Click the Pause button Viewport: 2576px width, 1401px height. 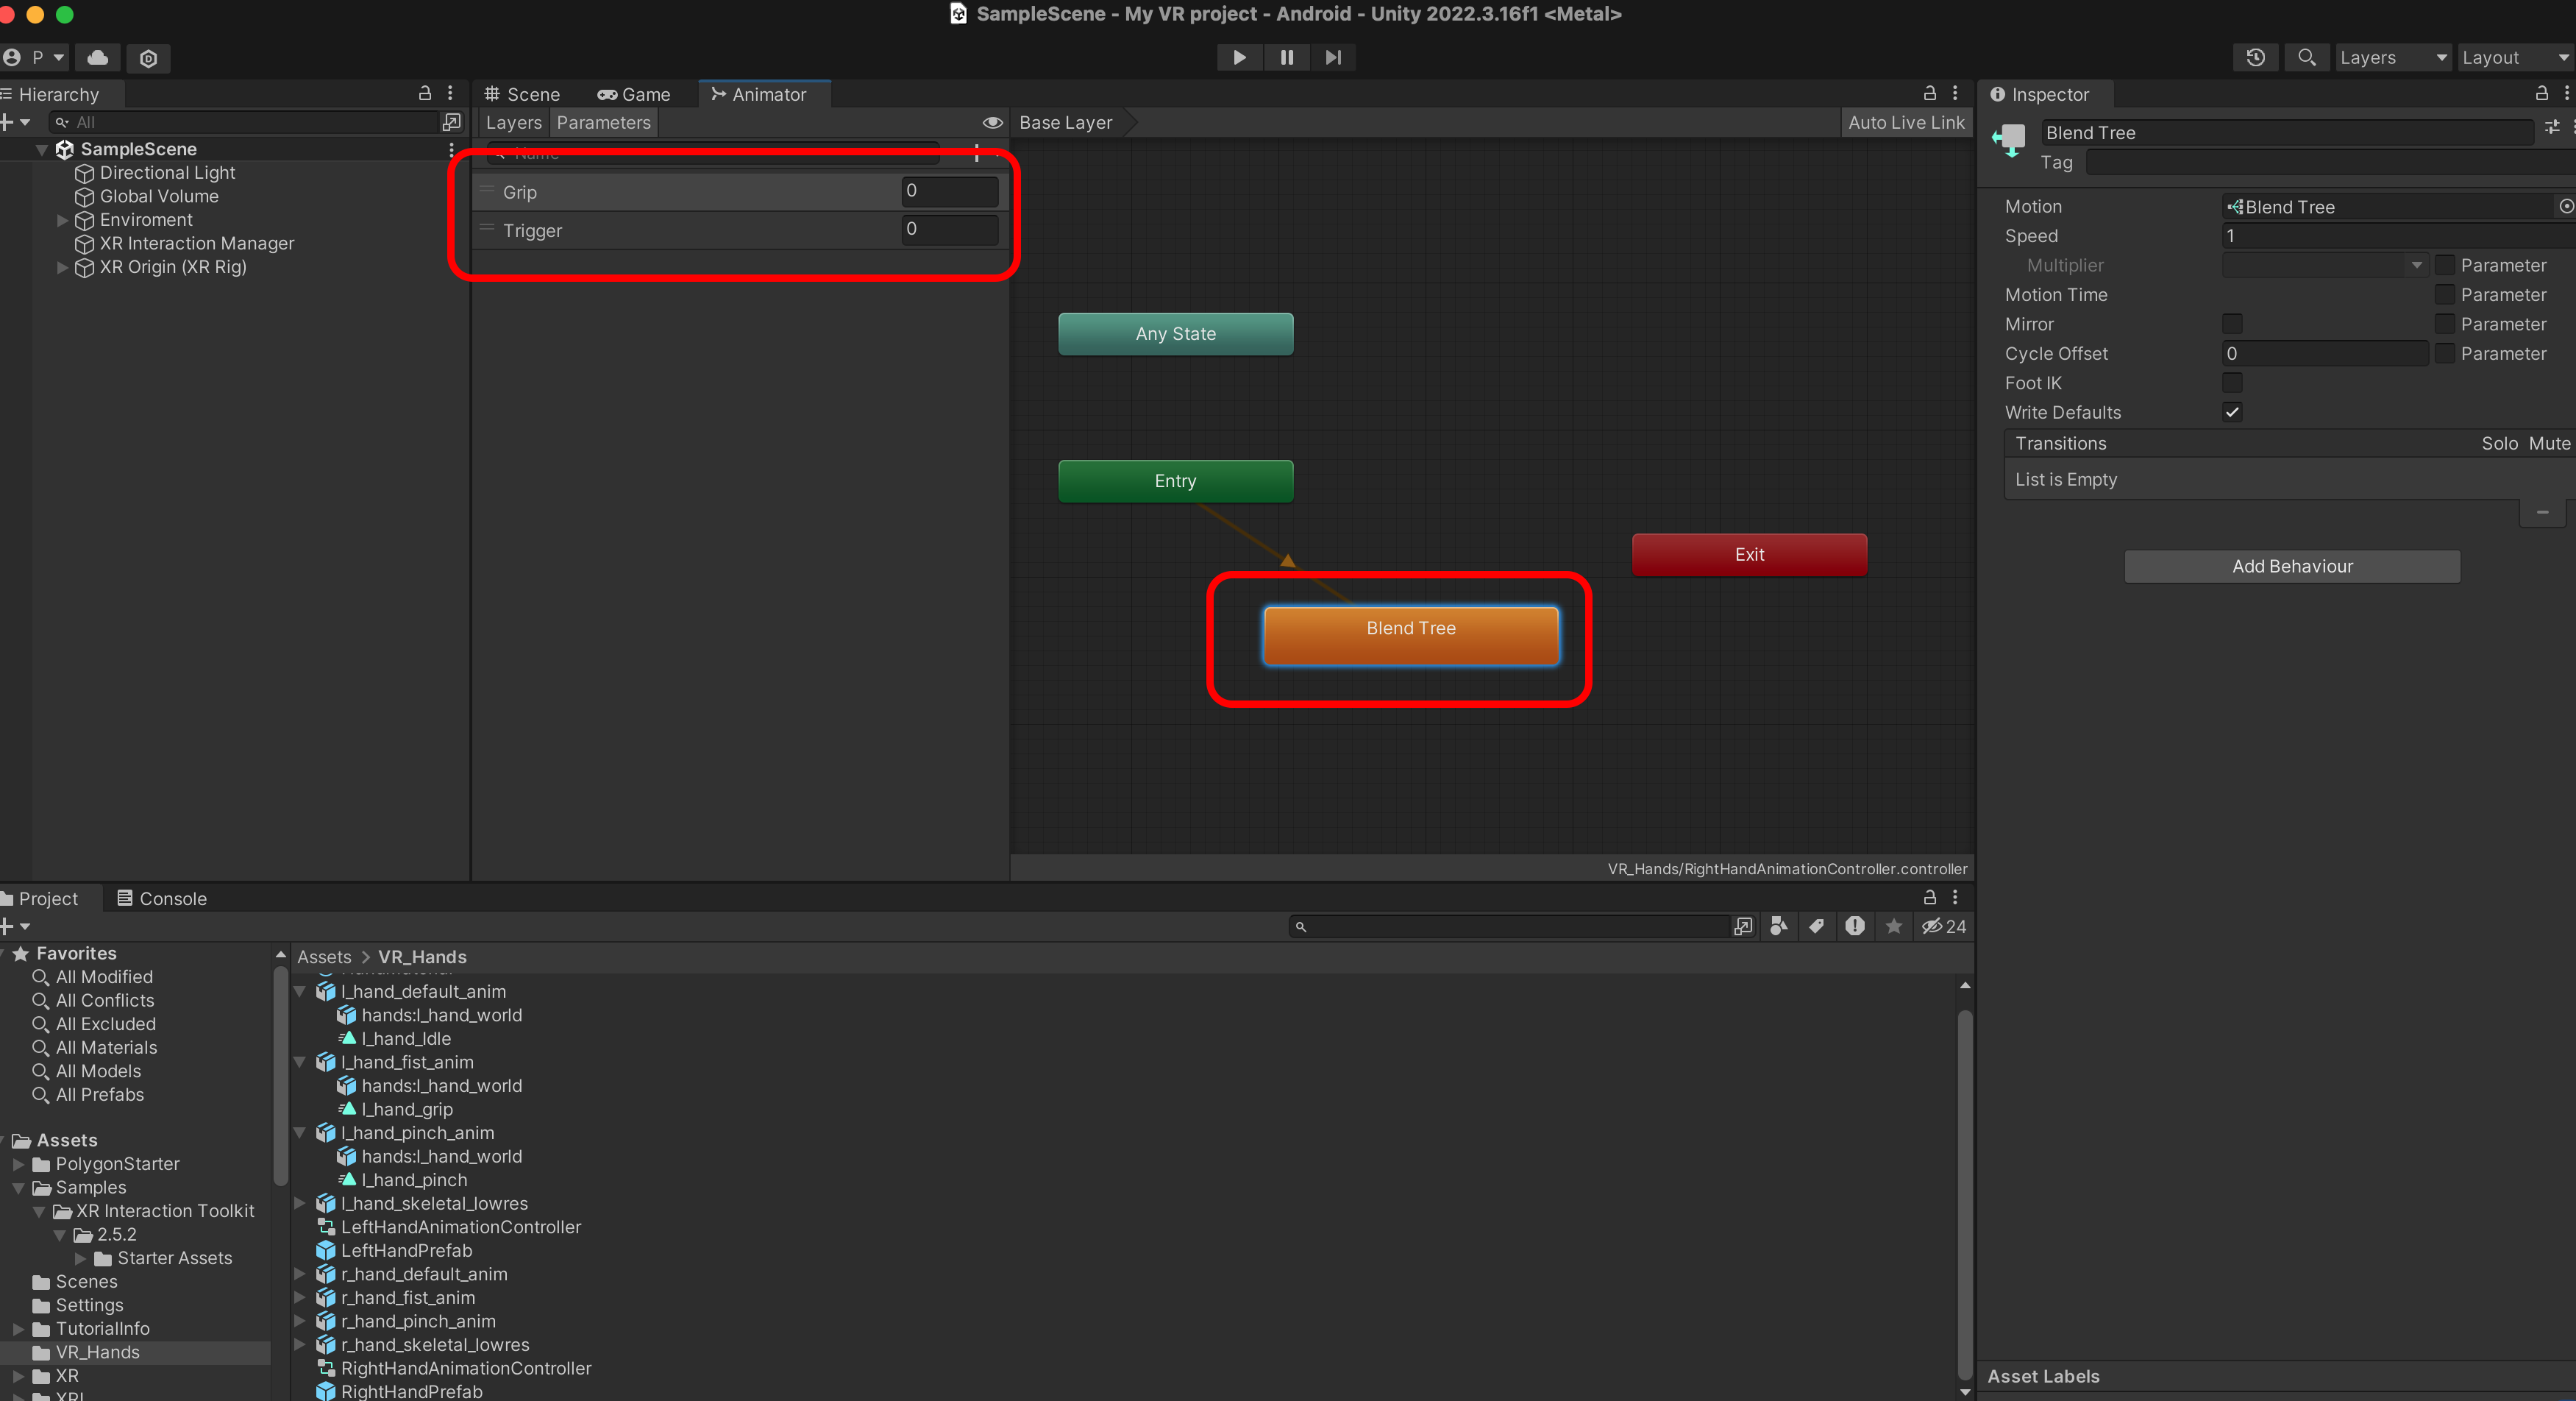[1286, 57]
